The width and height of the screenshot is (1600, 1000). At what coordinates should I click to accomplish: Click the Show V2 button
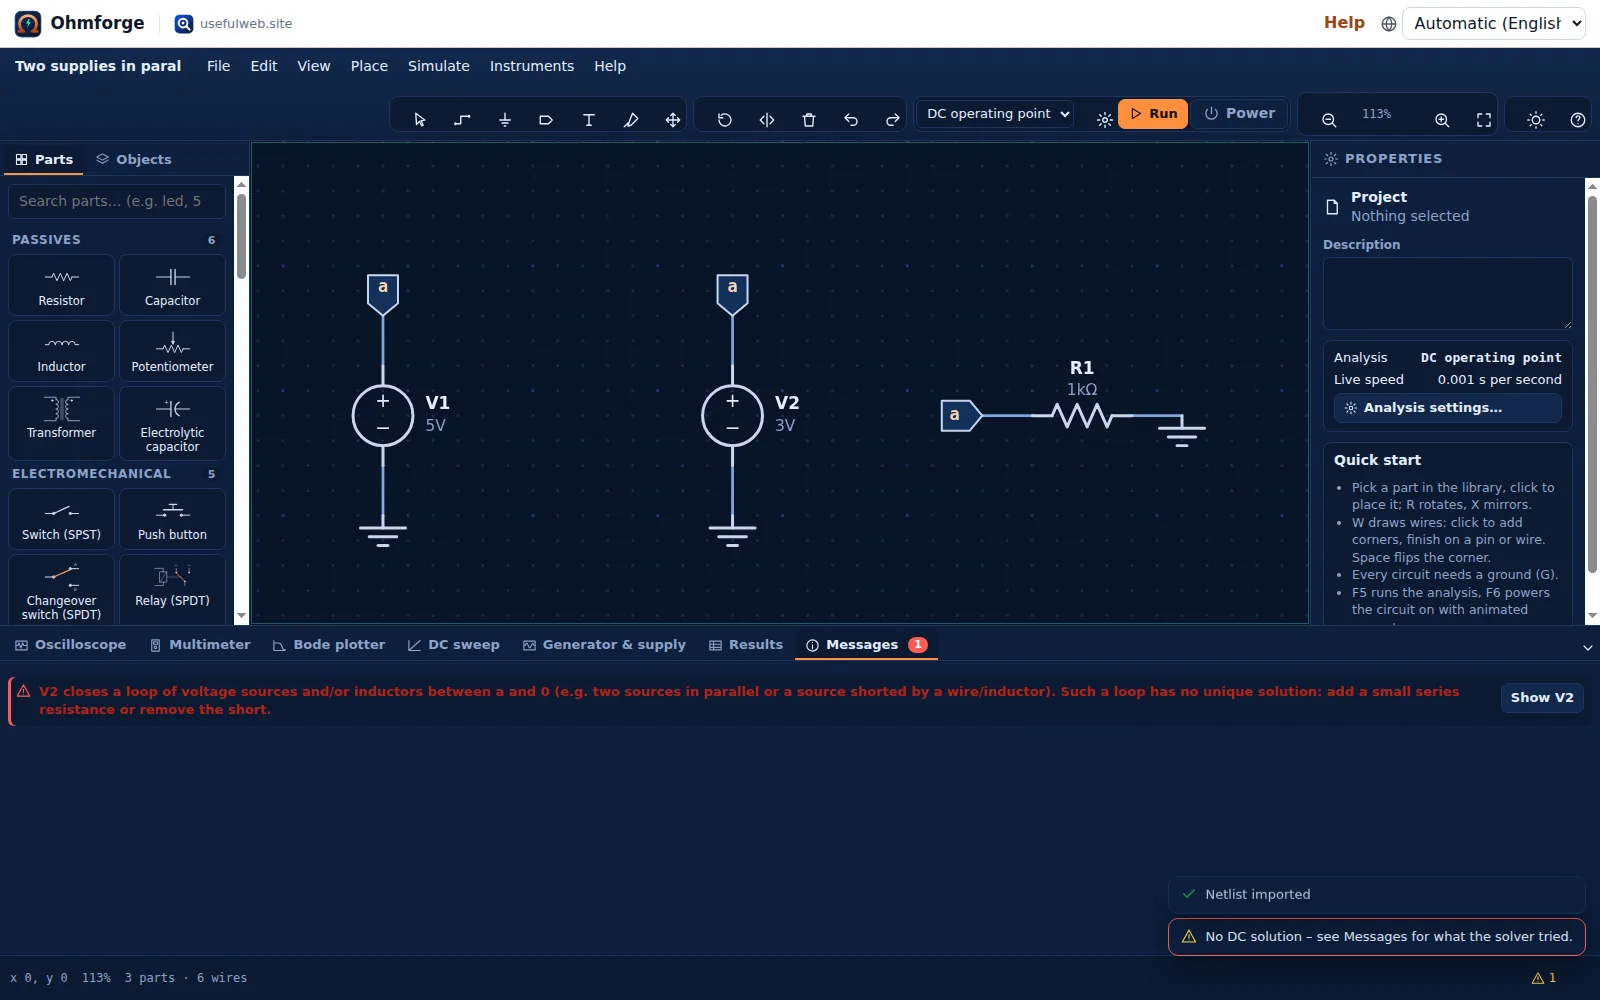click(1541, 698)
